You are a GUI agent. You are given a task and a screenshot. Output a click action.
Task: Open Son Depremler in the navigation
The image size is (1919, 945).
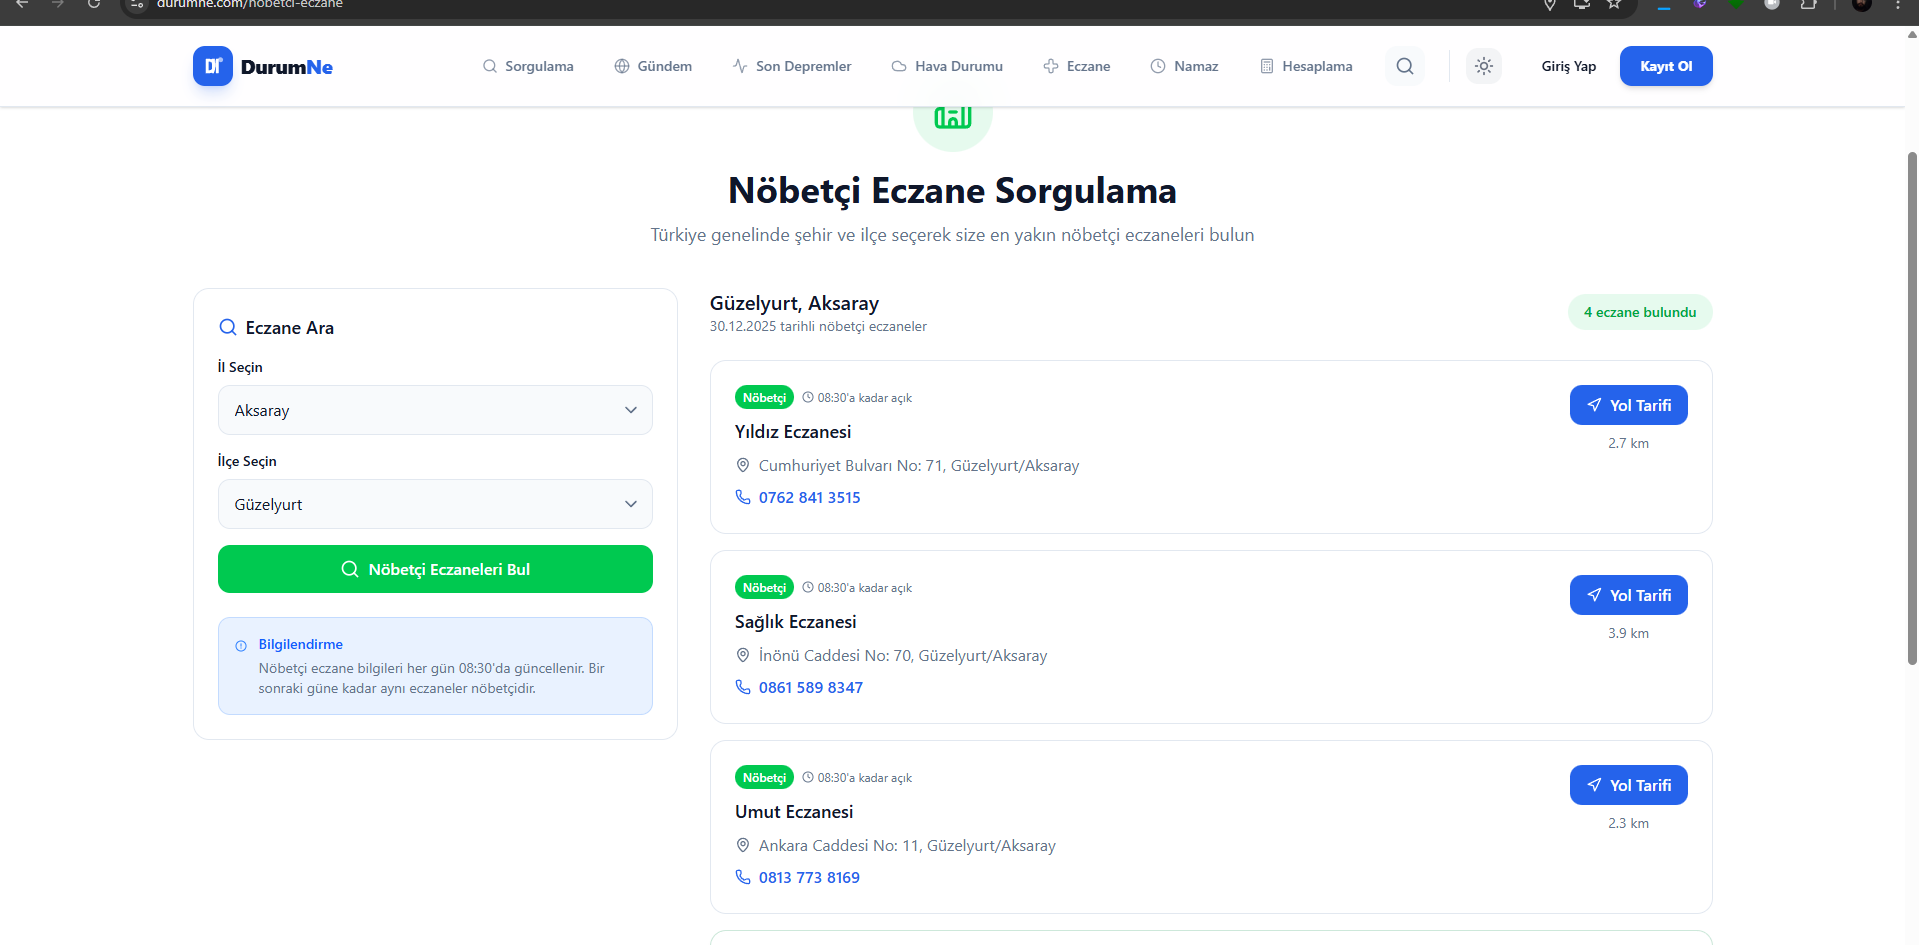click(792, 66)
